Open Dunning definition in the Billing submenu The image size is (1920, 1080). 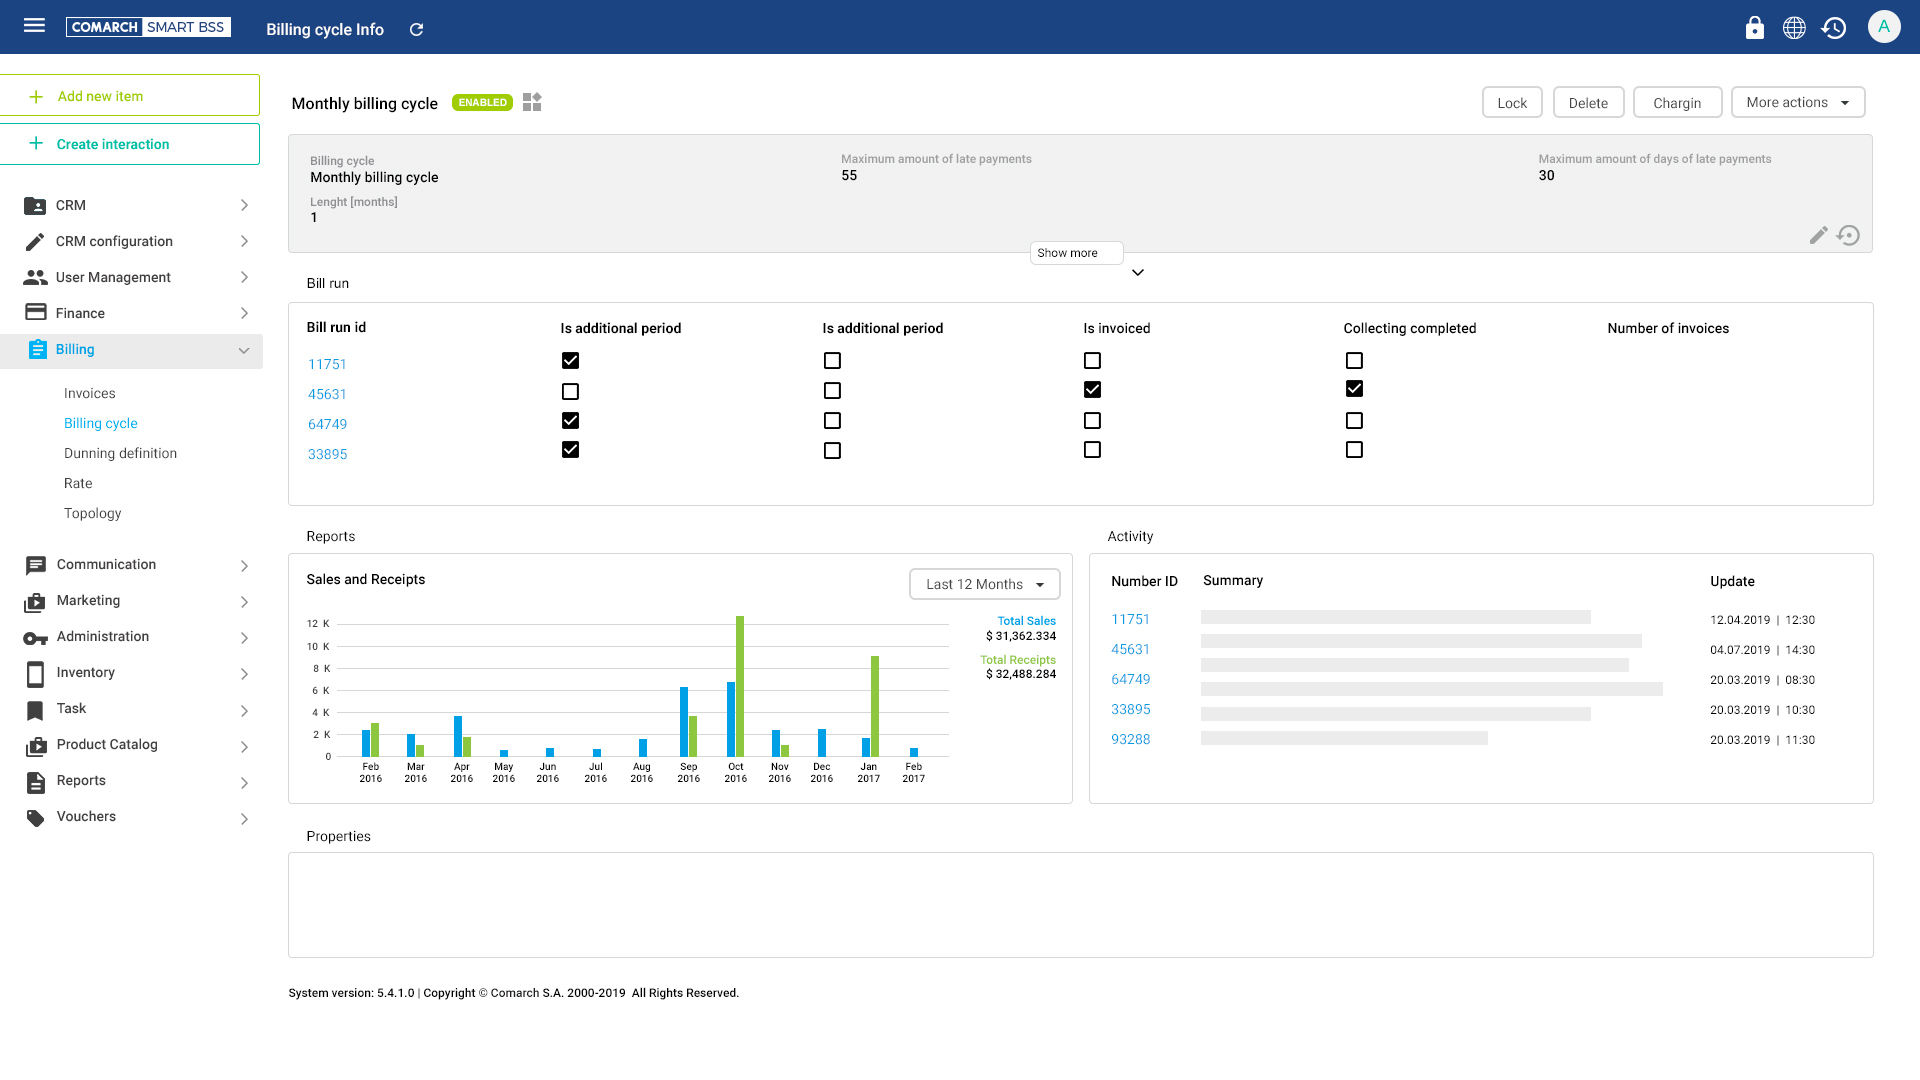pyautogui.click(x=120, y=453)
